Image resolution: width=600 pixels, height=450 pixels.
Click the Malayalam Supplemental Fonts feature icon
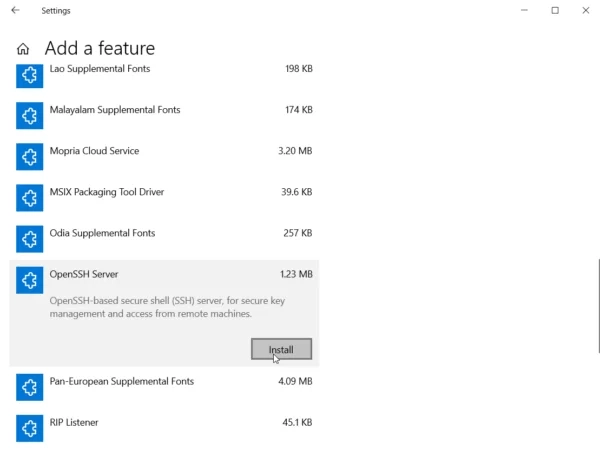[x=29, y=115]
